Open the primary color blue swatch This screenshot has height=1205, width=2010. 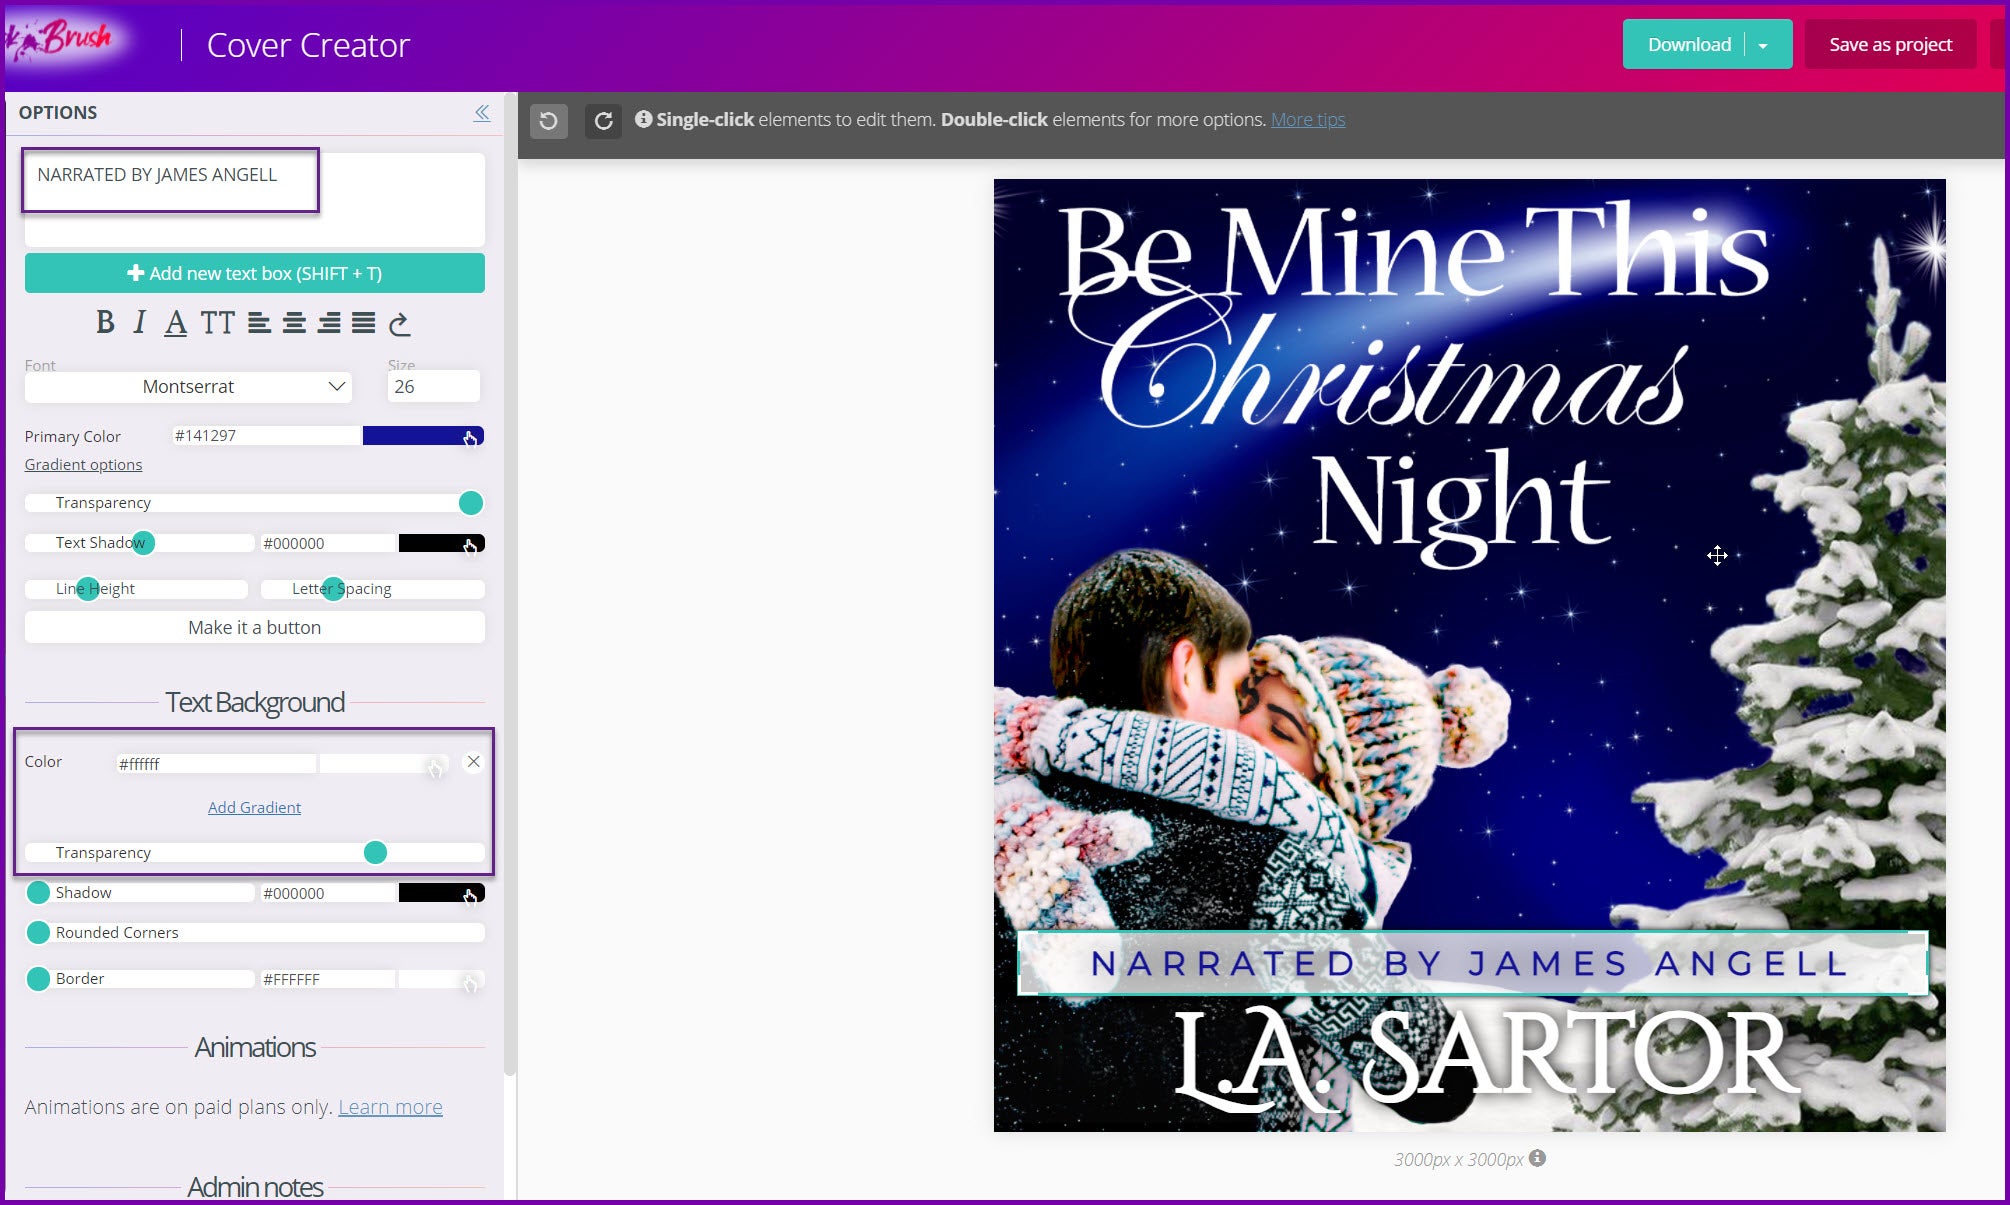tap(422, 436)
